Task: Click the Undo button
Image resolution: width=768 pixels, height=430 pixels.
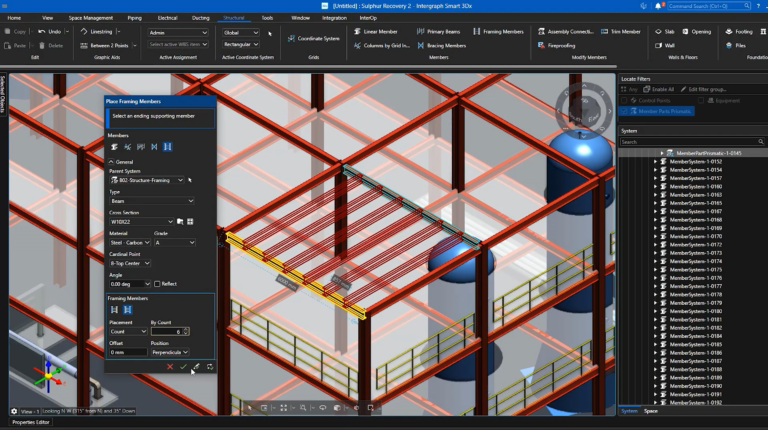Action: click(49, 31)
